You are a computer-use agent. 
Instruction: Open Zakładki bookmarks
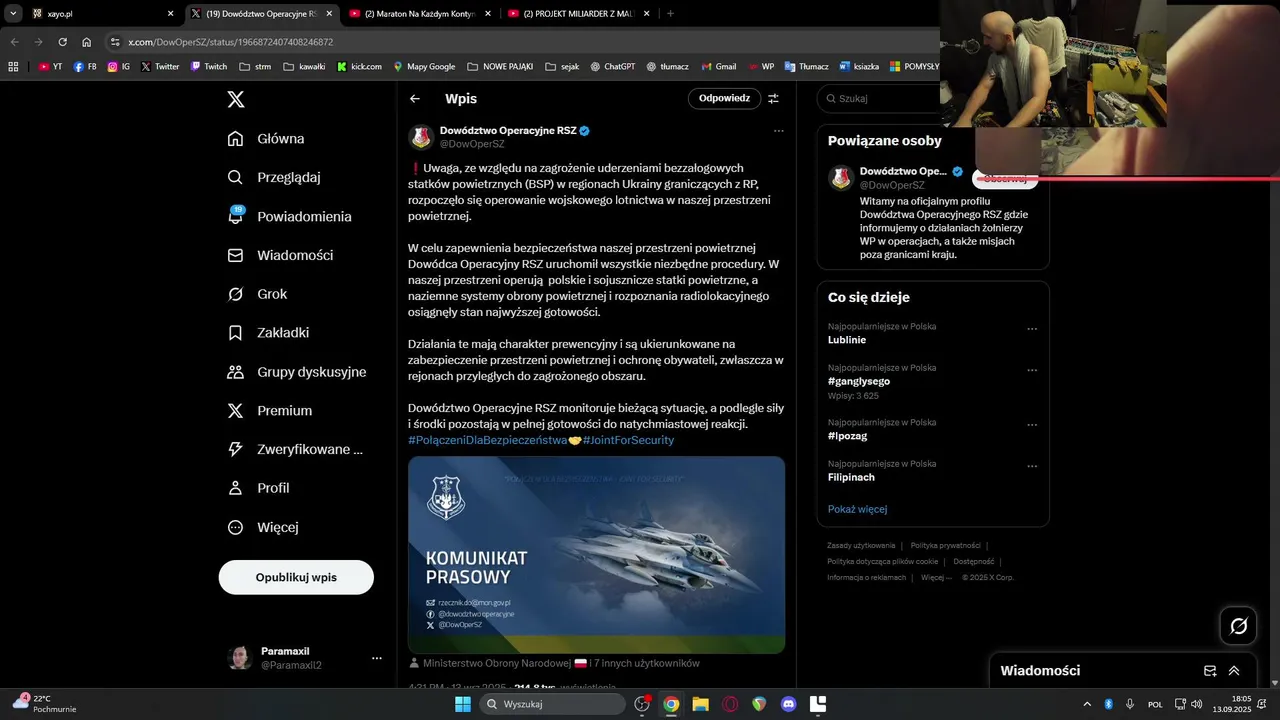click(268, 333)
